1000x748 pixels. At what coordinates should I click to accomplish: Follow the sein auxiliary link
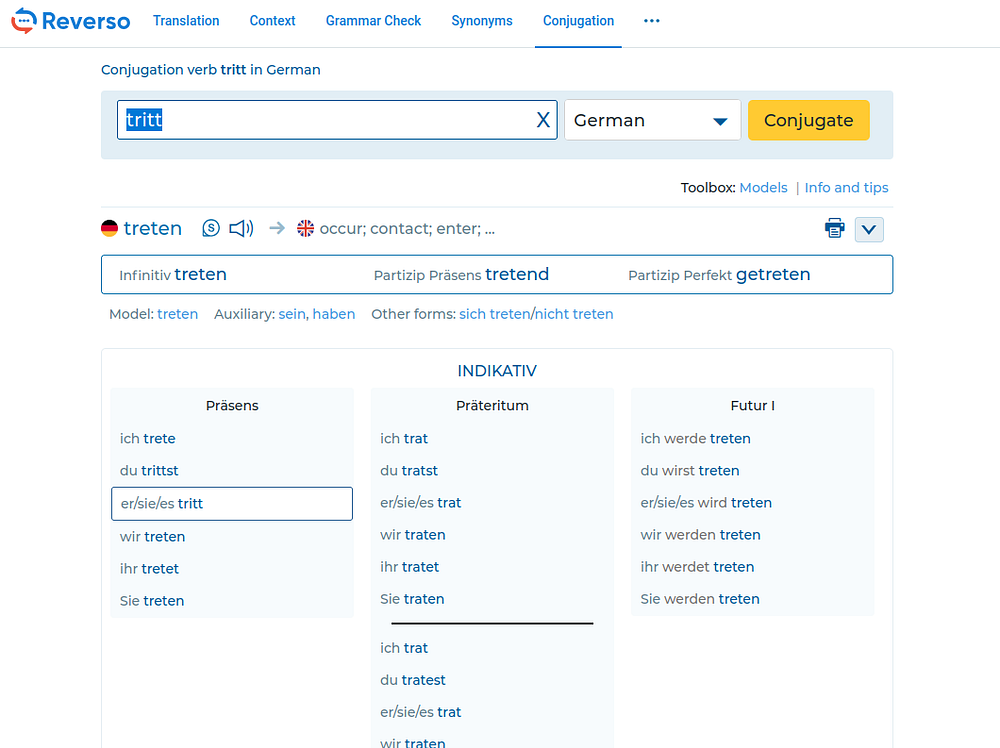point(291,314)
